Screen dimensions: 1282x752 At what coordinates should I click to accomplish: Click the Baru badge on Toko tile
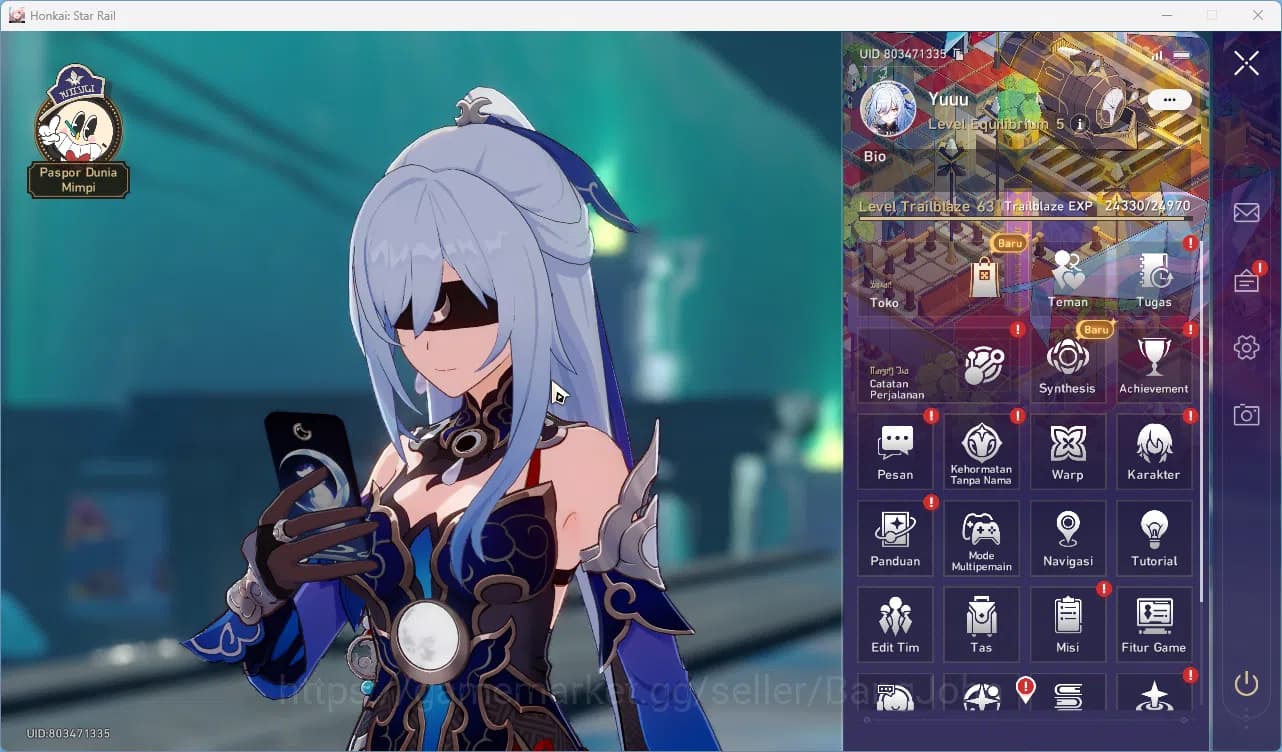1009,243
